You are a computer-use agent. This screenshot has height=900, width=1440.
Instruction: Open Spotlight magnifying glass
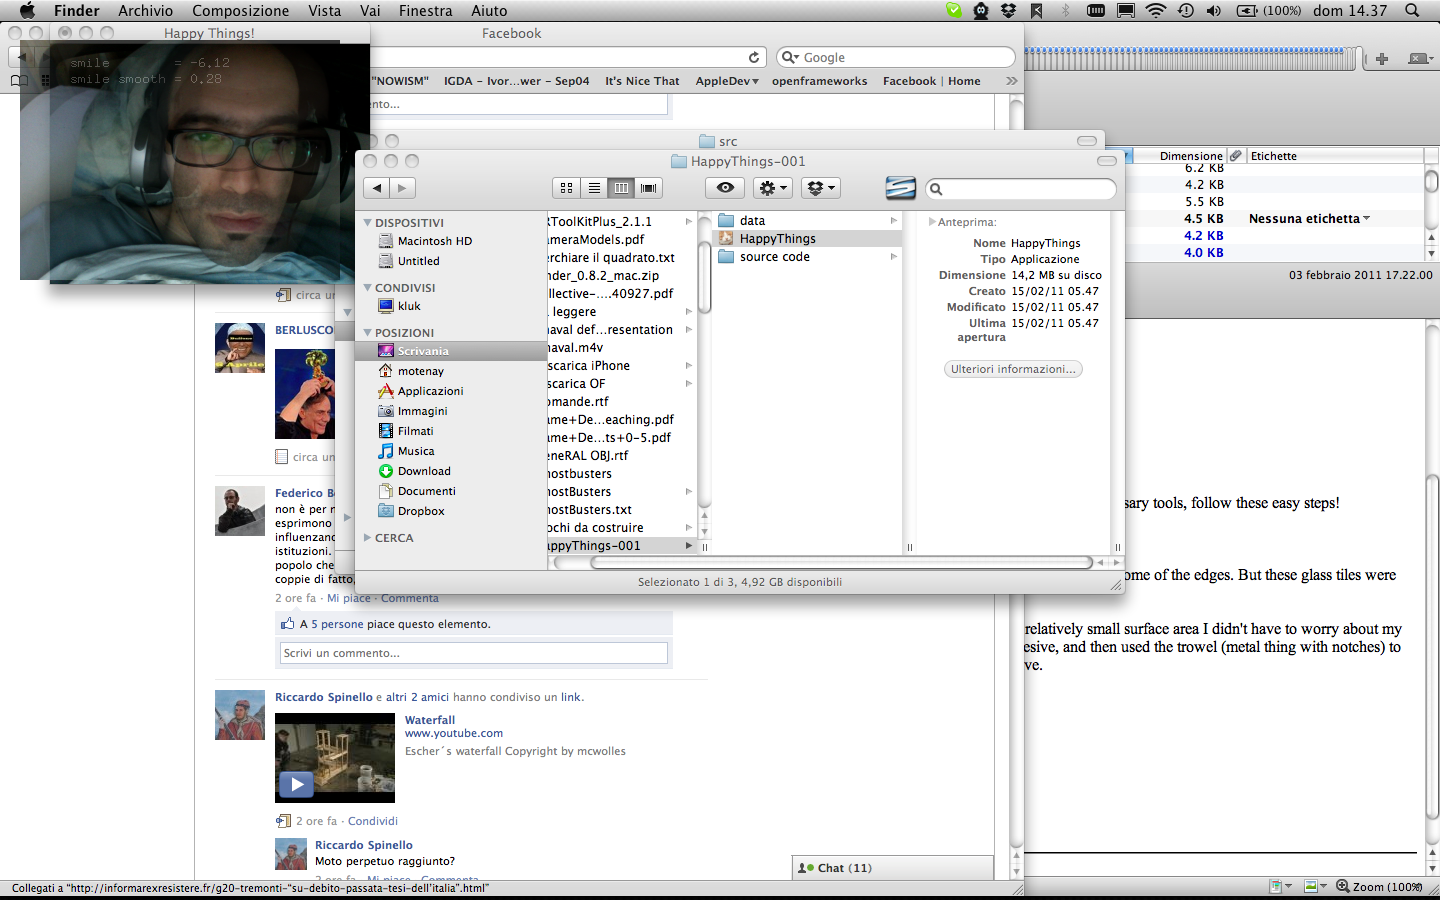pyautogui.click(x=1412, y=11)
